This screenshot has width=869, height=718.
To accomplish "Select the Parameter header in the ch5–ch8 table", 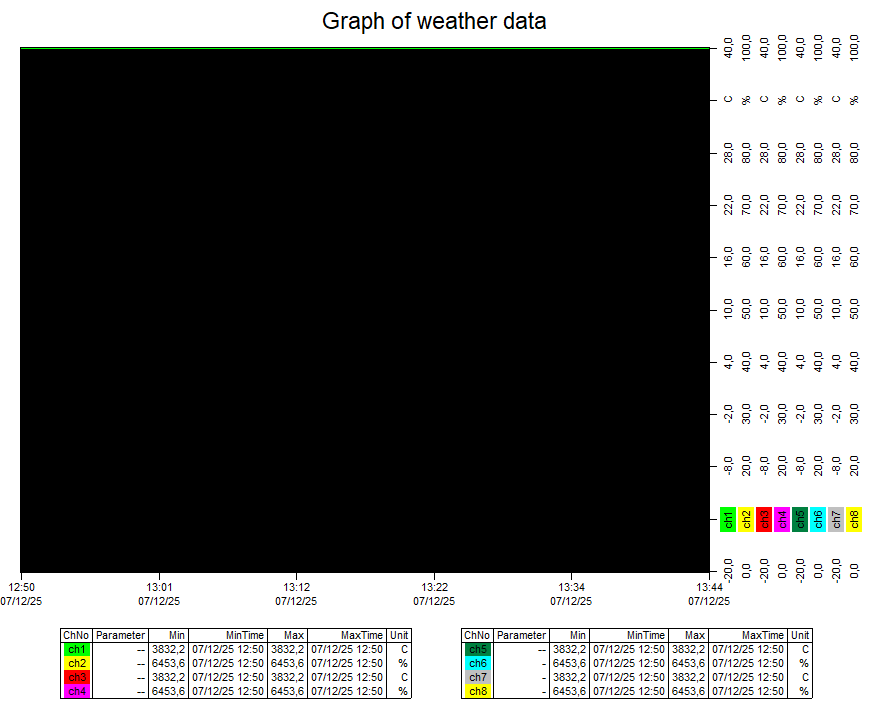I will click(x=521, y=635).
